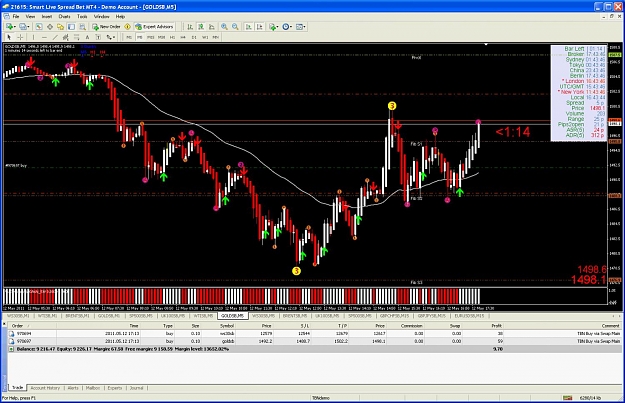Select order 970697 row
Screen dimensions: 625x403
coord(315,341)
